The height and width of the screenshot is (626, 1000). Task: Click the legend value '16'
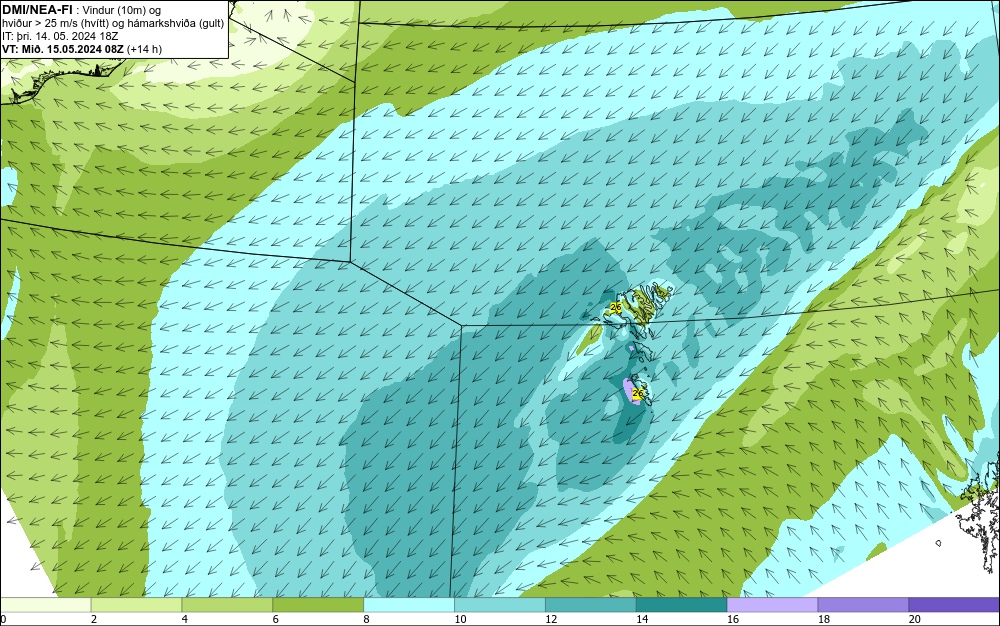point(733,619)
